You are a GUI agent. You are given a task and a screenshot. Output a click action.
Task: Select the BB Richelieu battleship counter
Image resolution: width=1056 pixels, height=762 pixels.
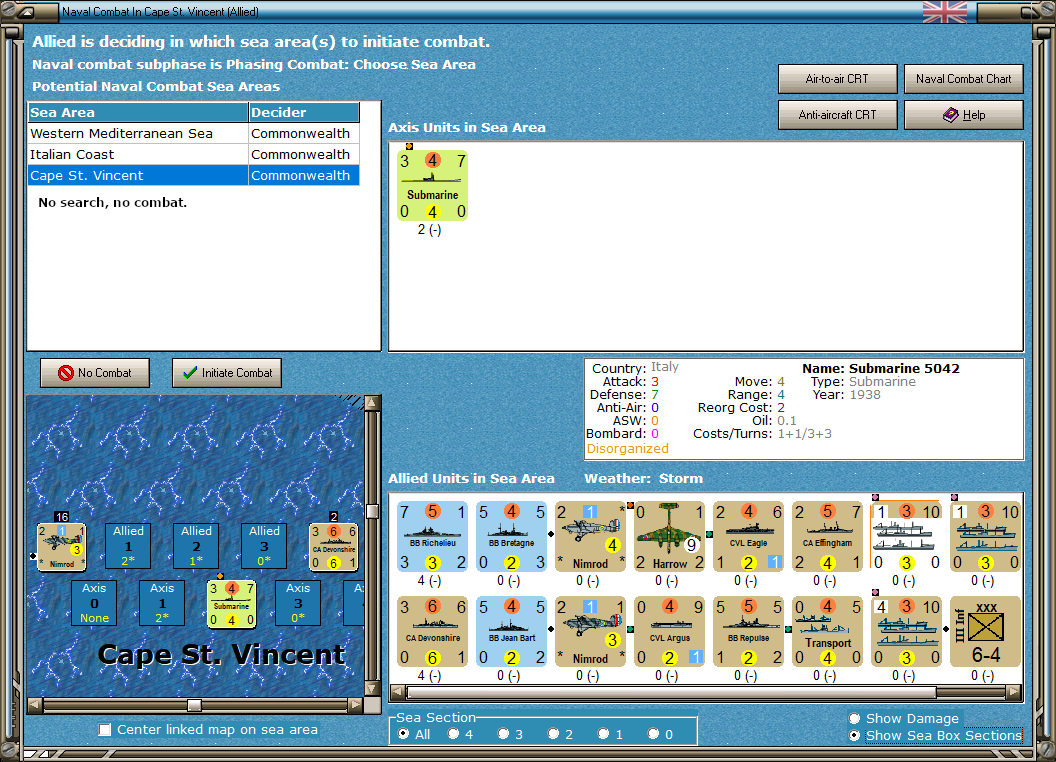tap(432, 536)
